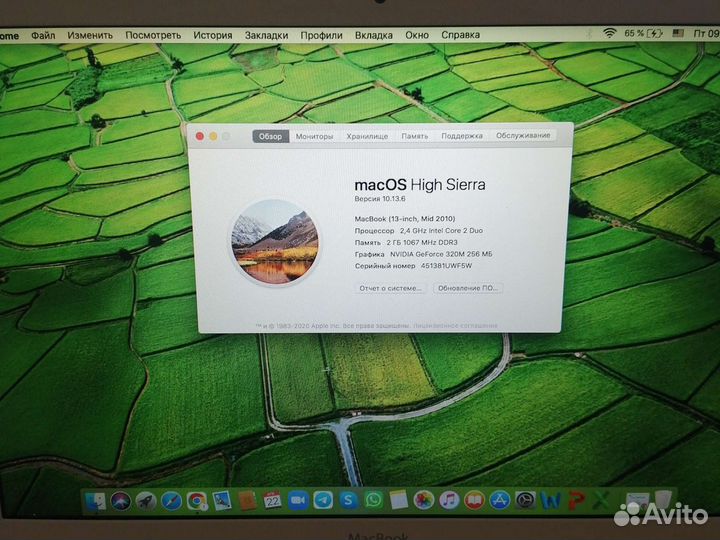
Task: Open the brown Contacts book icon
Action: [247, 501]
